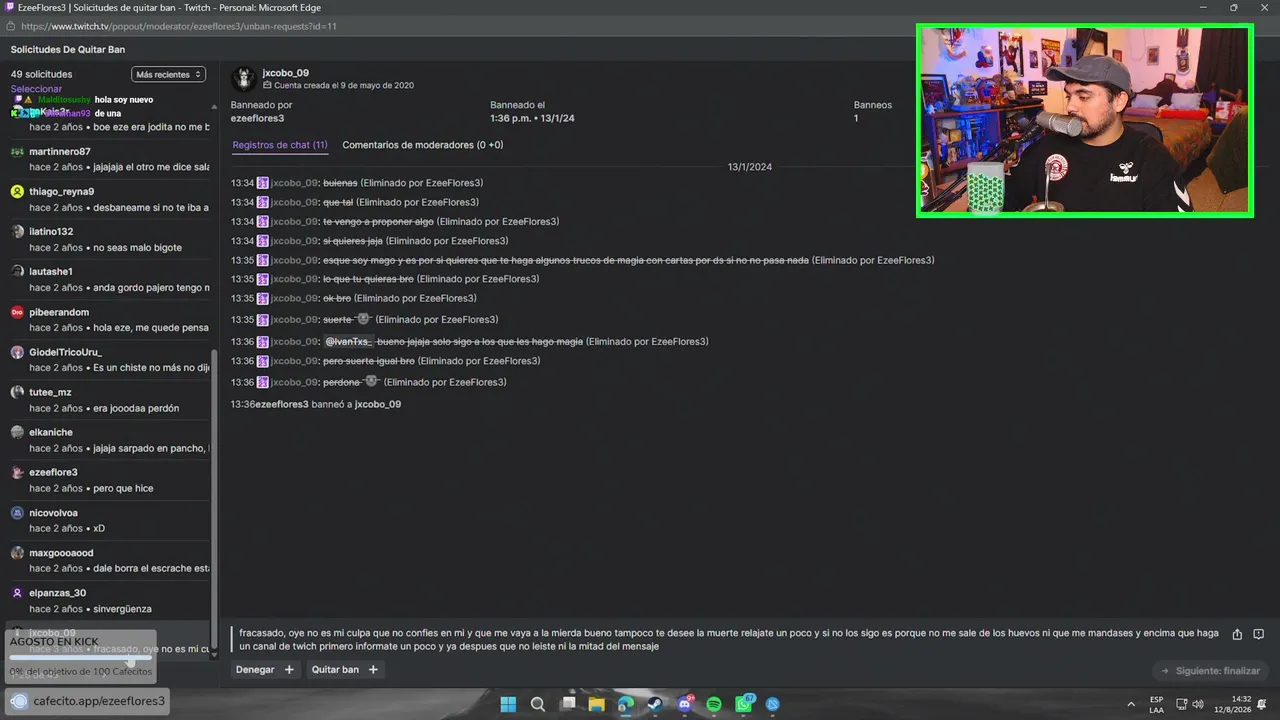Select nicovolvoa's avatar icon
Screen dimensions: 1280x720
(17, 513)
